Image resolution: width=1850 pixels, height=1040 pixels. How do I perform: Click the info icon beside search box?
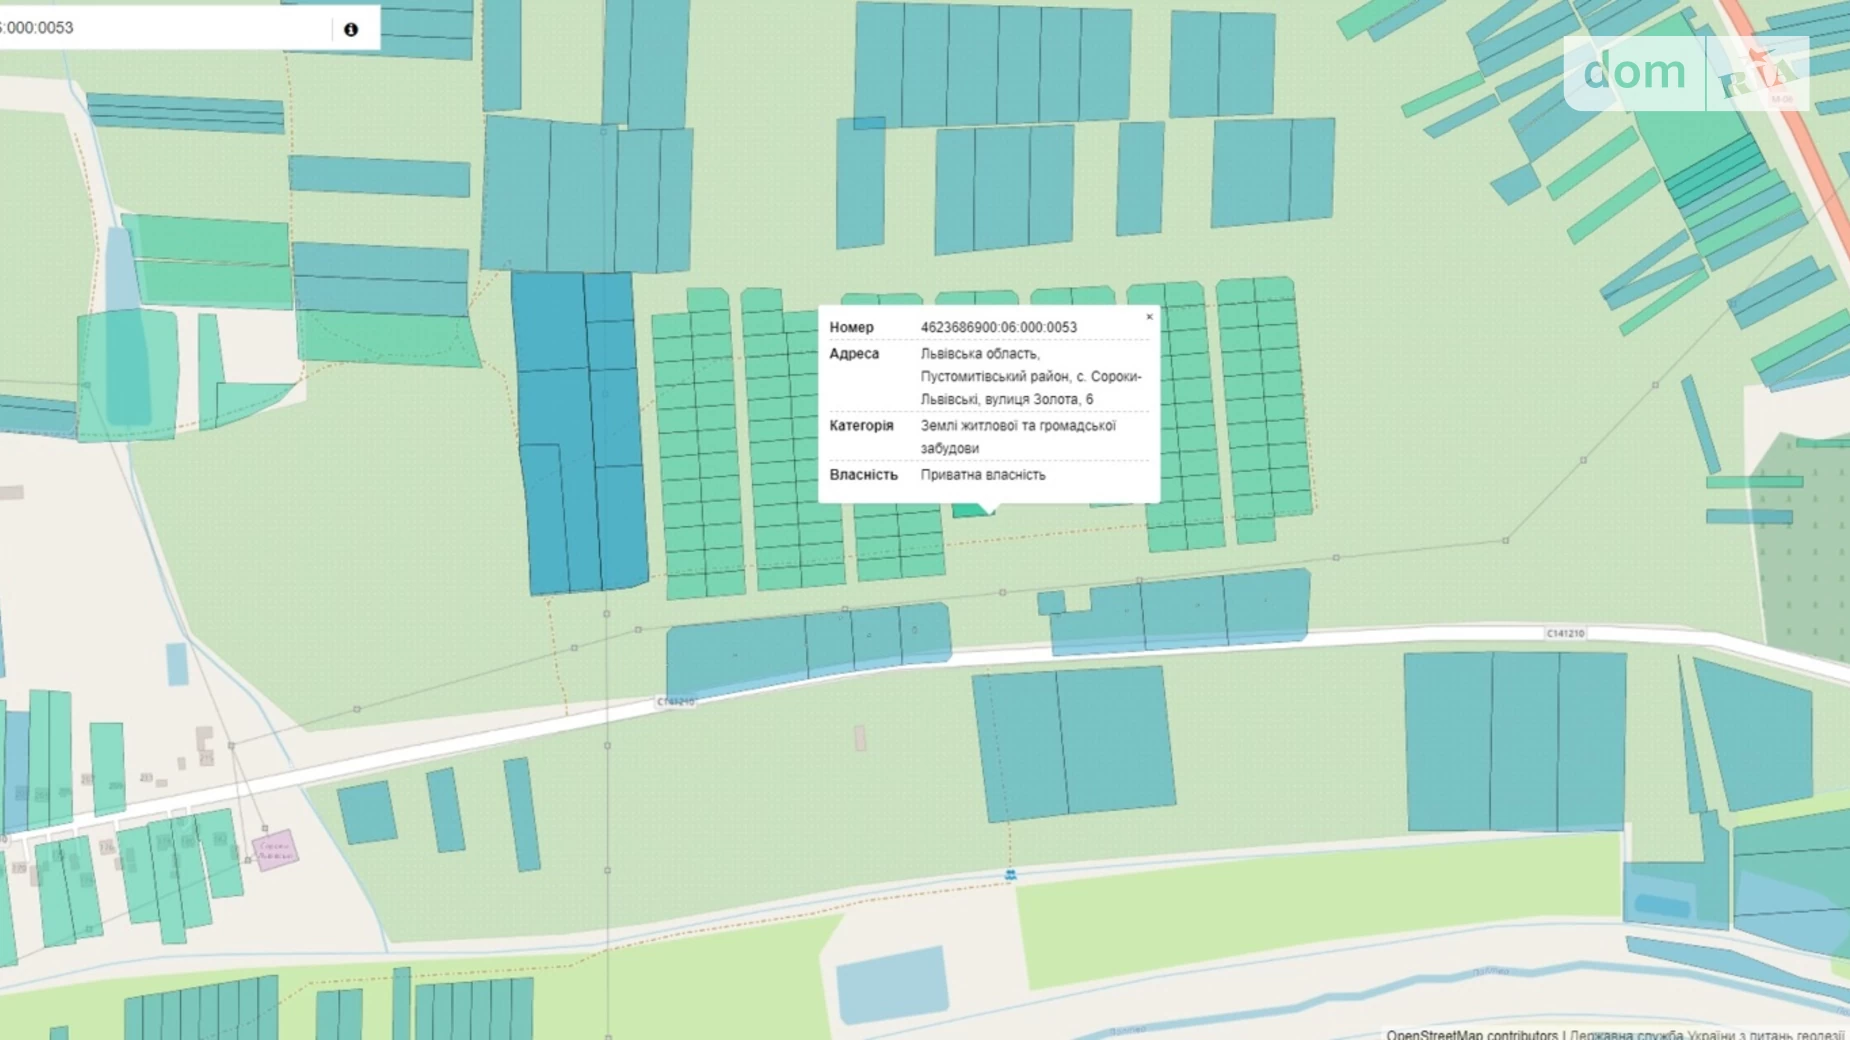click(350, 29)
